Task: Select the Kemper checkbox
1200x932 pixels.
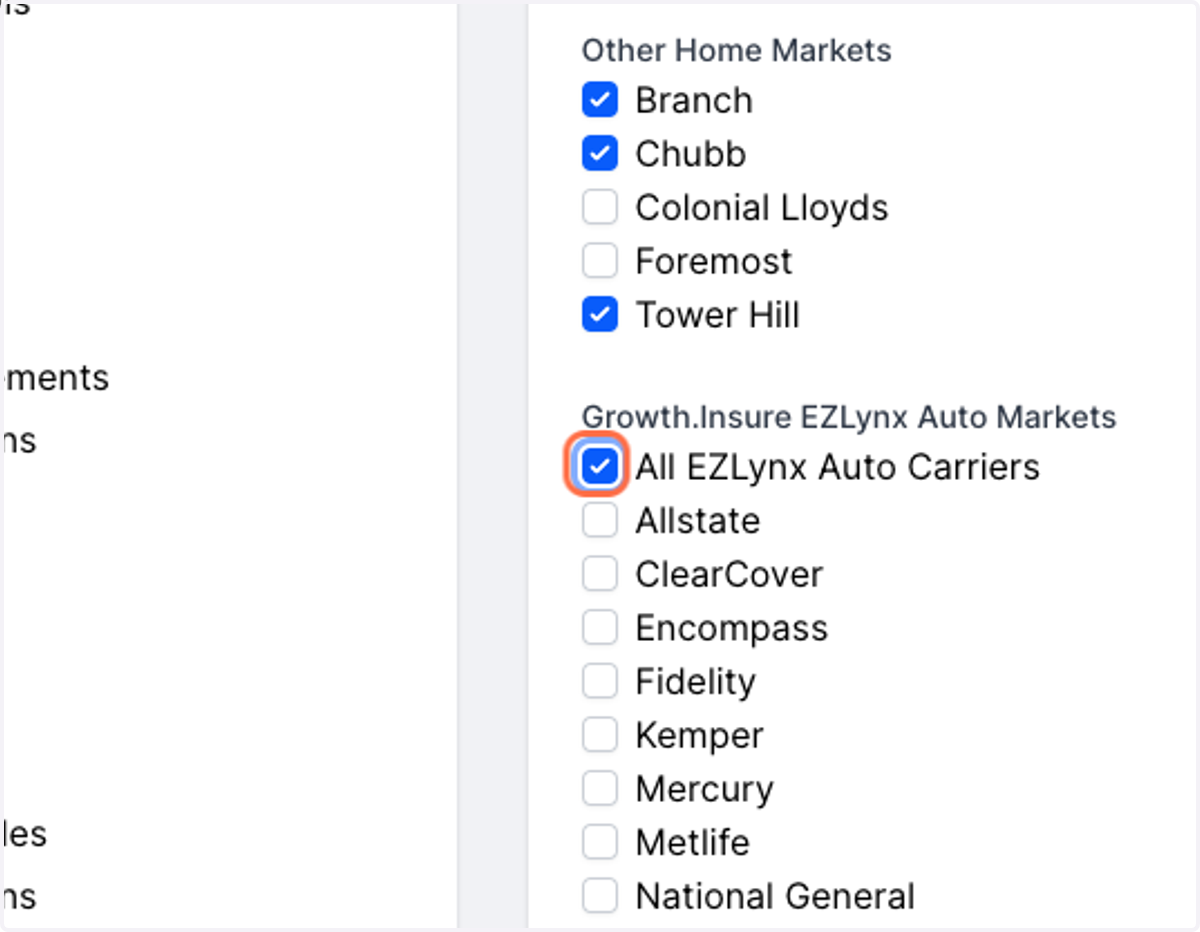Action: coord(600,735)
